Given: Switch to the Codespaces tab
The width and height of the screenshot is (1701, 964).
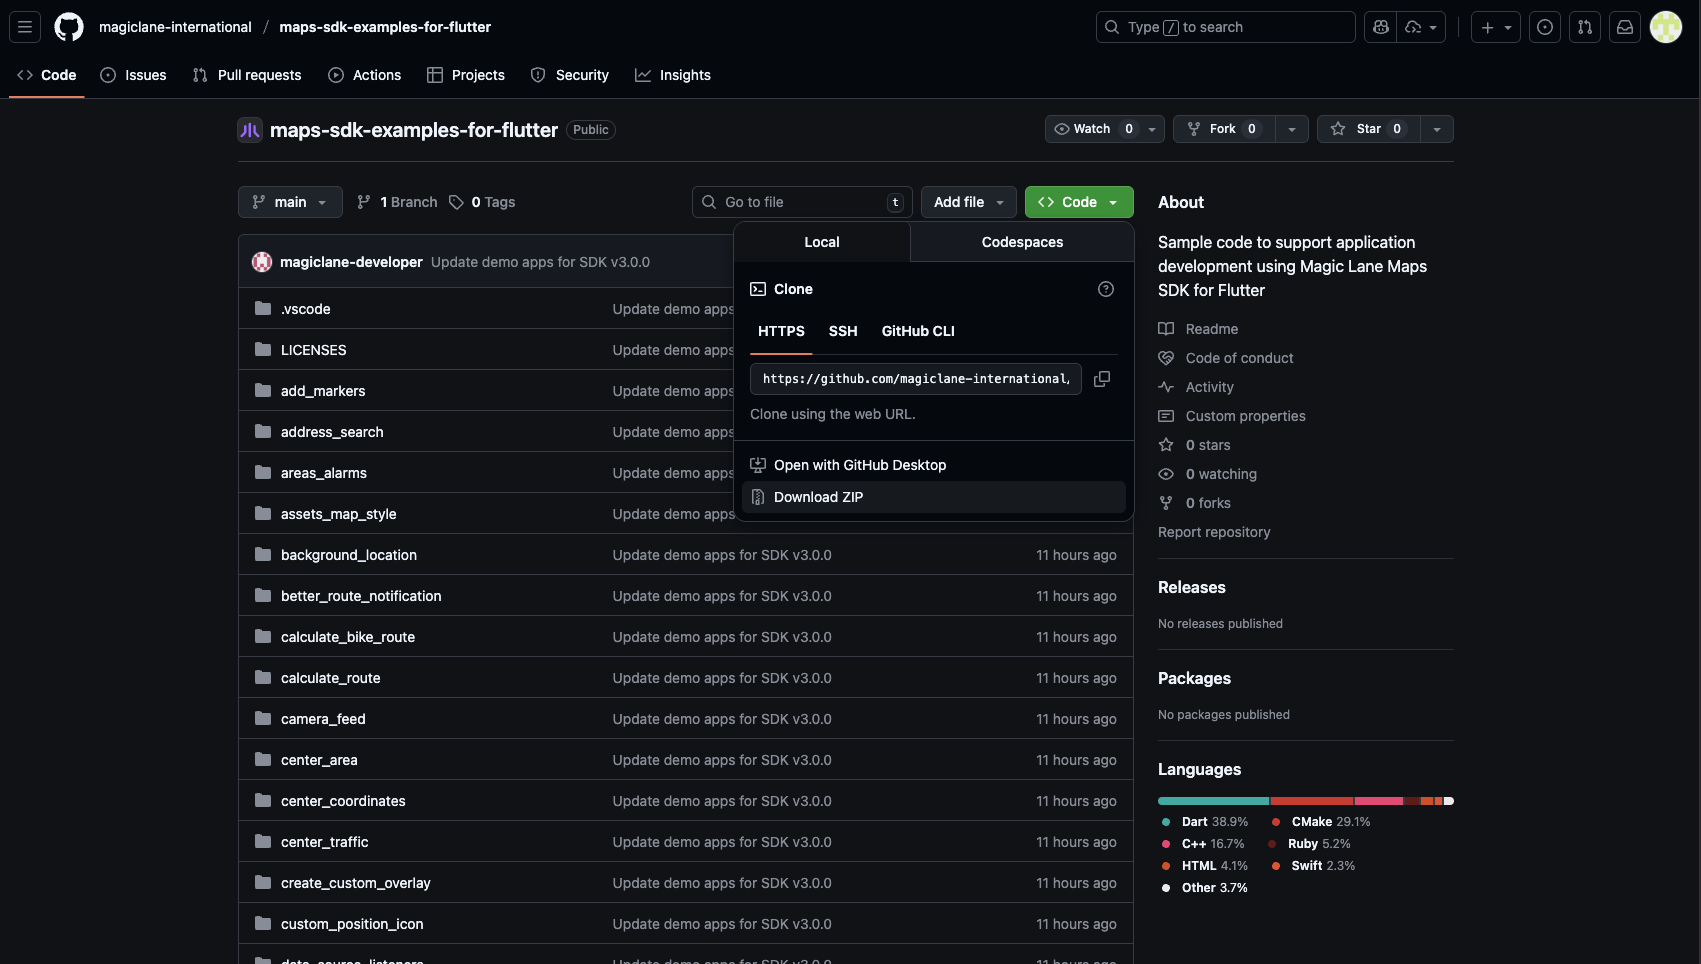Looking at the screenshot, I should pos(1022,242).
